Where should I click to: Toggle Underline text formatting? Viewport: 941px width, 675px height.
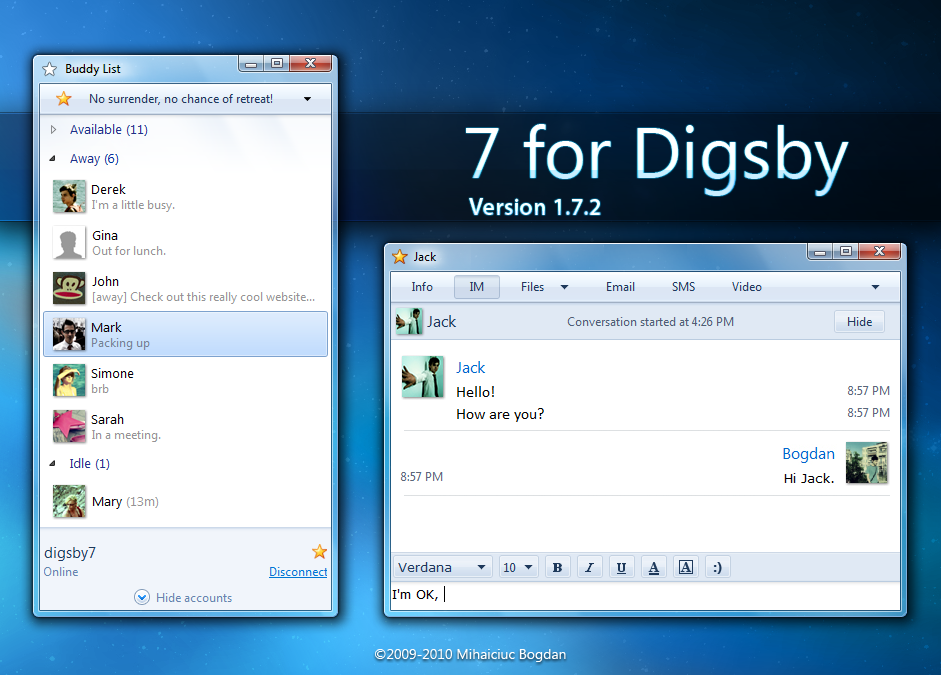pos(621,567)
